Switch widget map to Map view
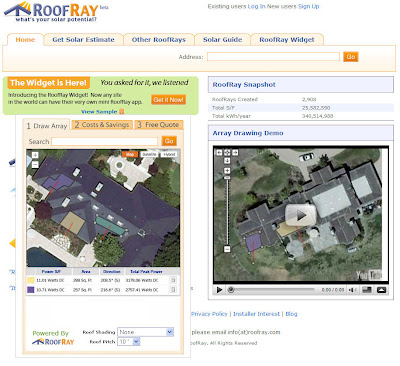This screenshot has width=400, height=366. (x=130, y=154)
